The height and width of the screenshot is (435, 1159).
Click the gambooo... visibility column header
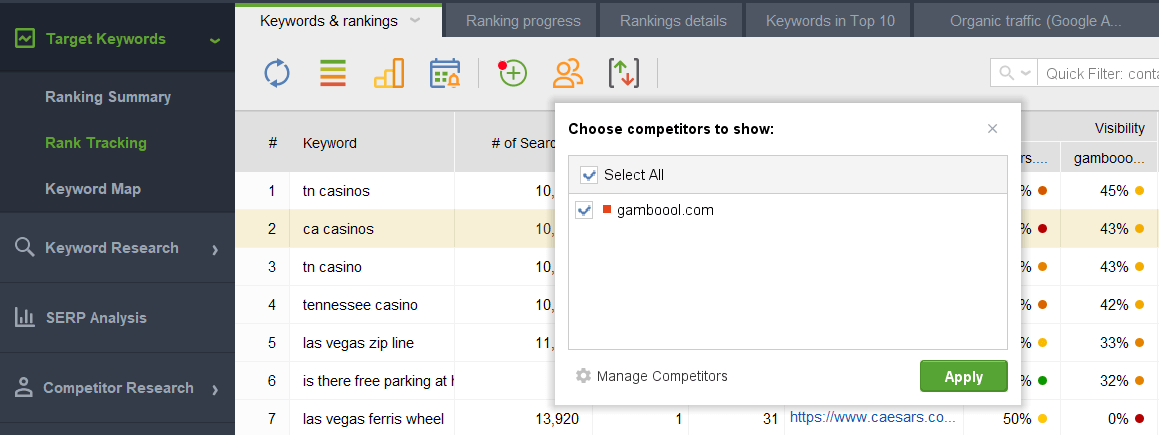(1109, 158)
